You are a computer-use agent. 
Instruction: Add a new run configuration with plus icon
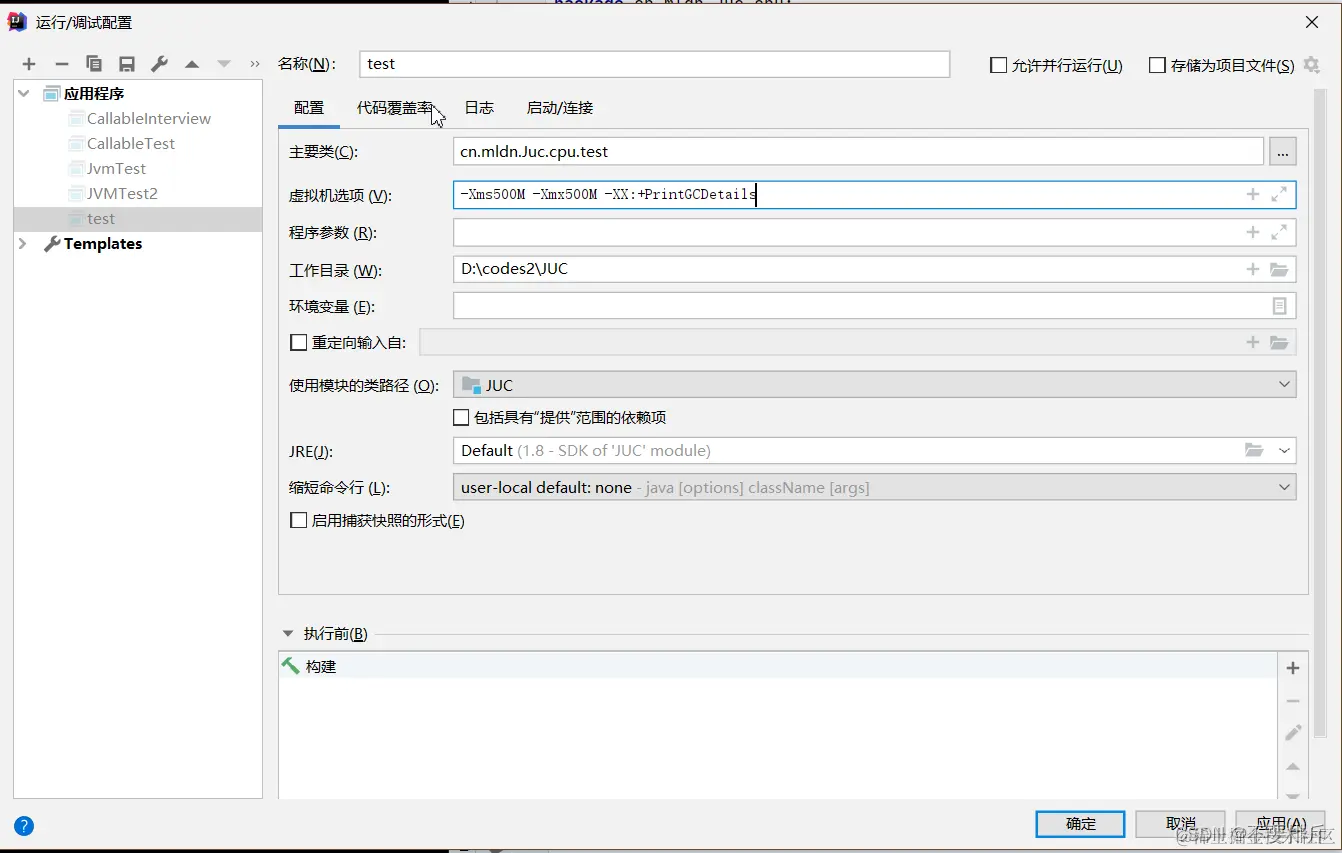(29, 64)
